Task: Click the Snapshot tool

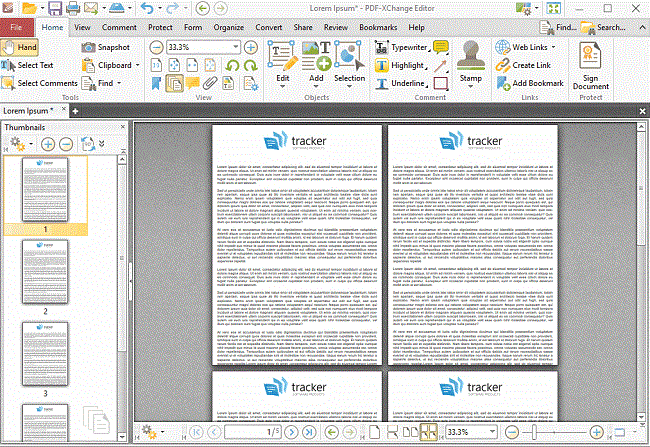Action: pos(106,47)
